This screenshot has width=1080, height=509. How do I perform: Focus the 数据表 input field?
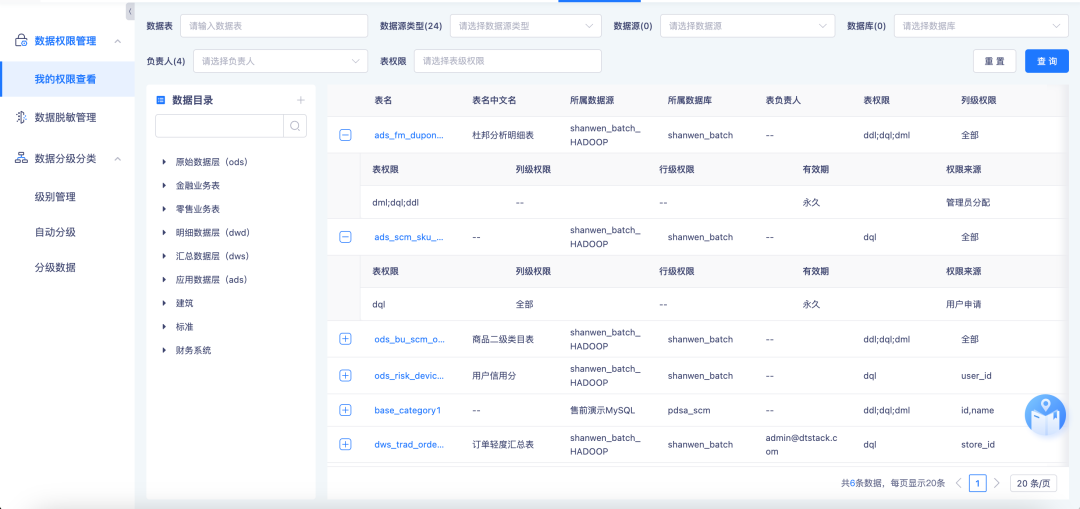pyautogui.click(x=274, y=26)
